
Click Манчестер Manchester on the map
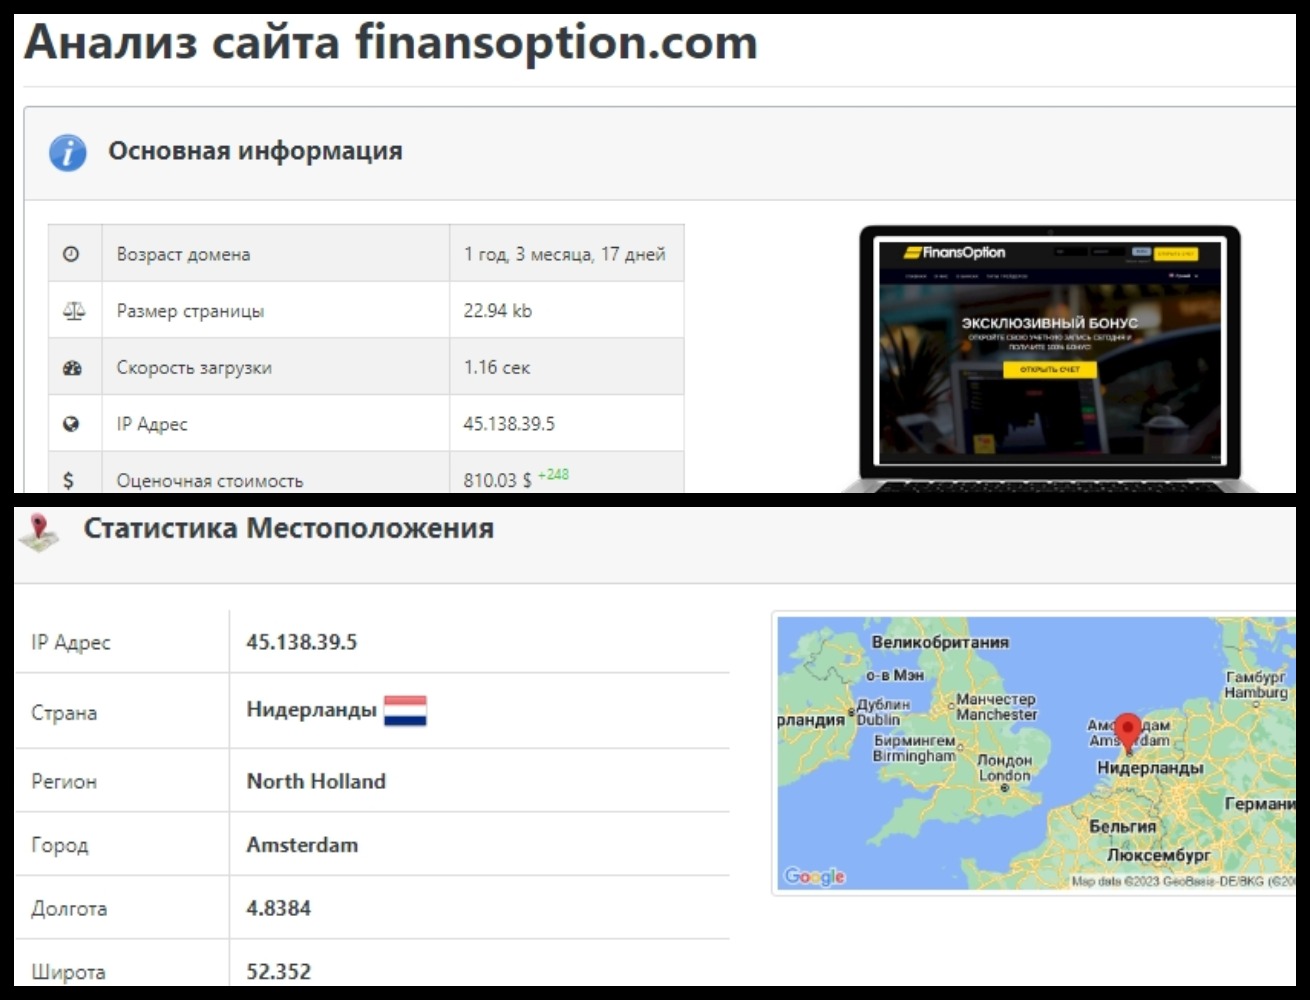pyautogui.click(x=997, y=707)
